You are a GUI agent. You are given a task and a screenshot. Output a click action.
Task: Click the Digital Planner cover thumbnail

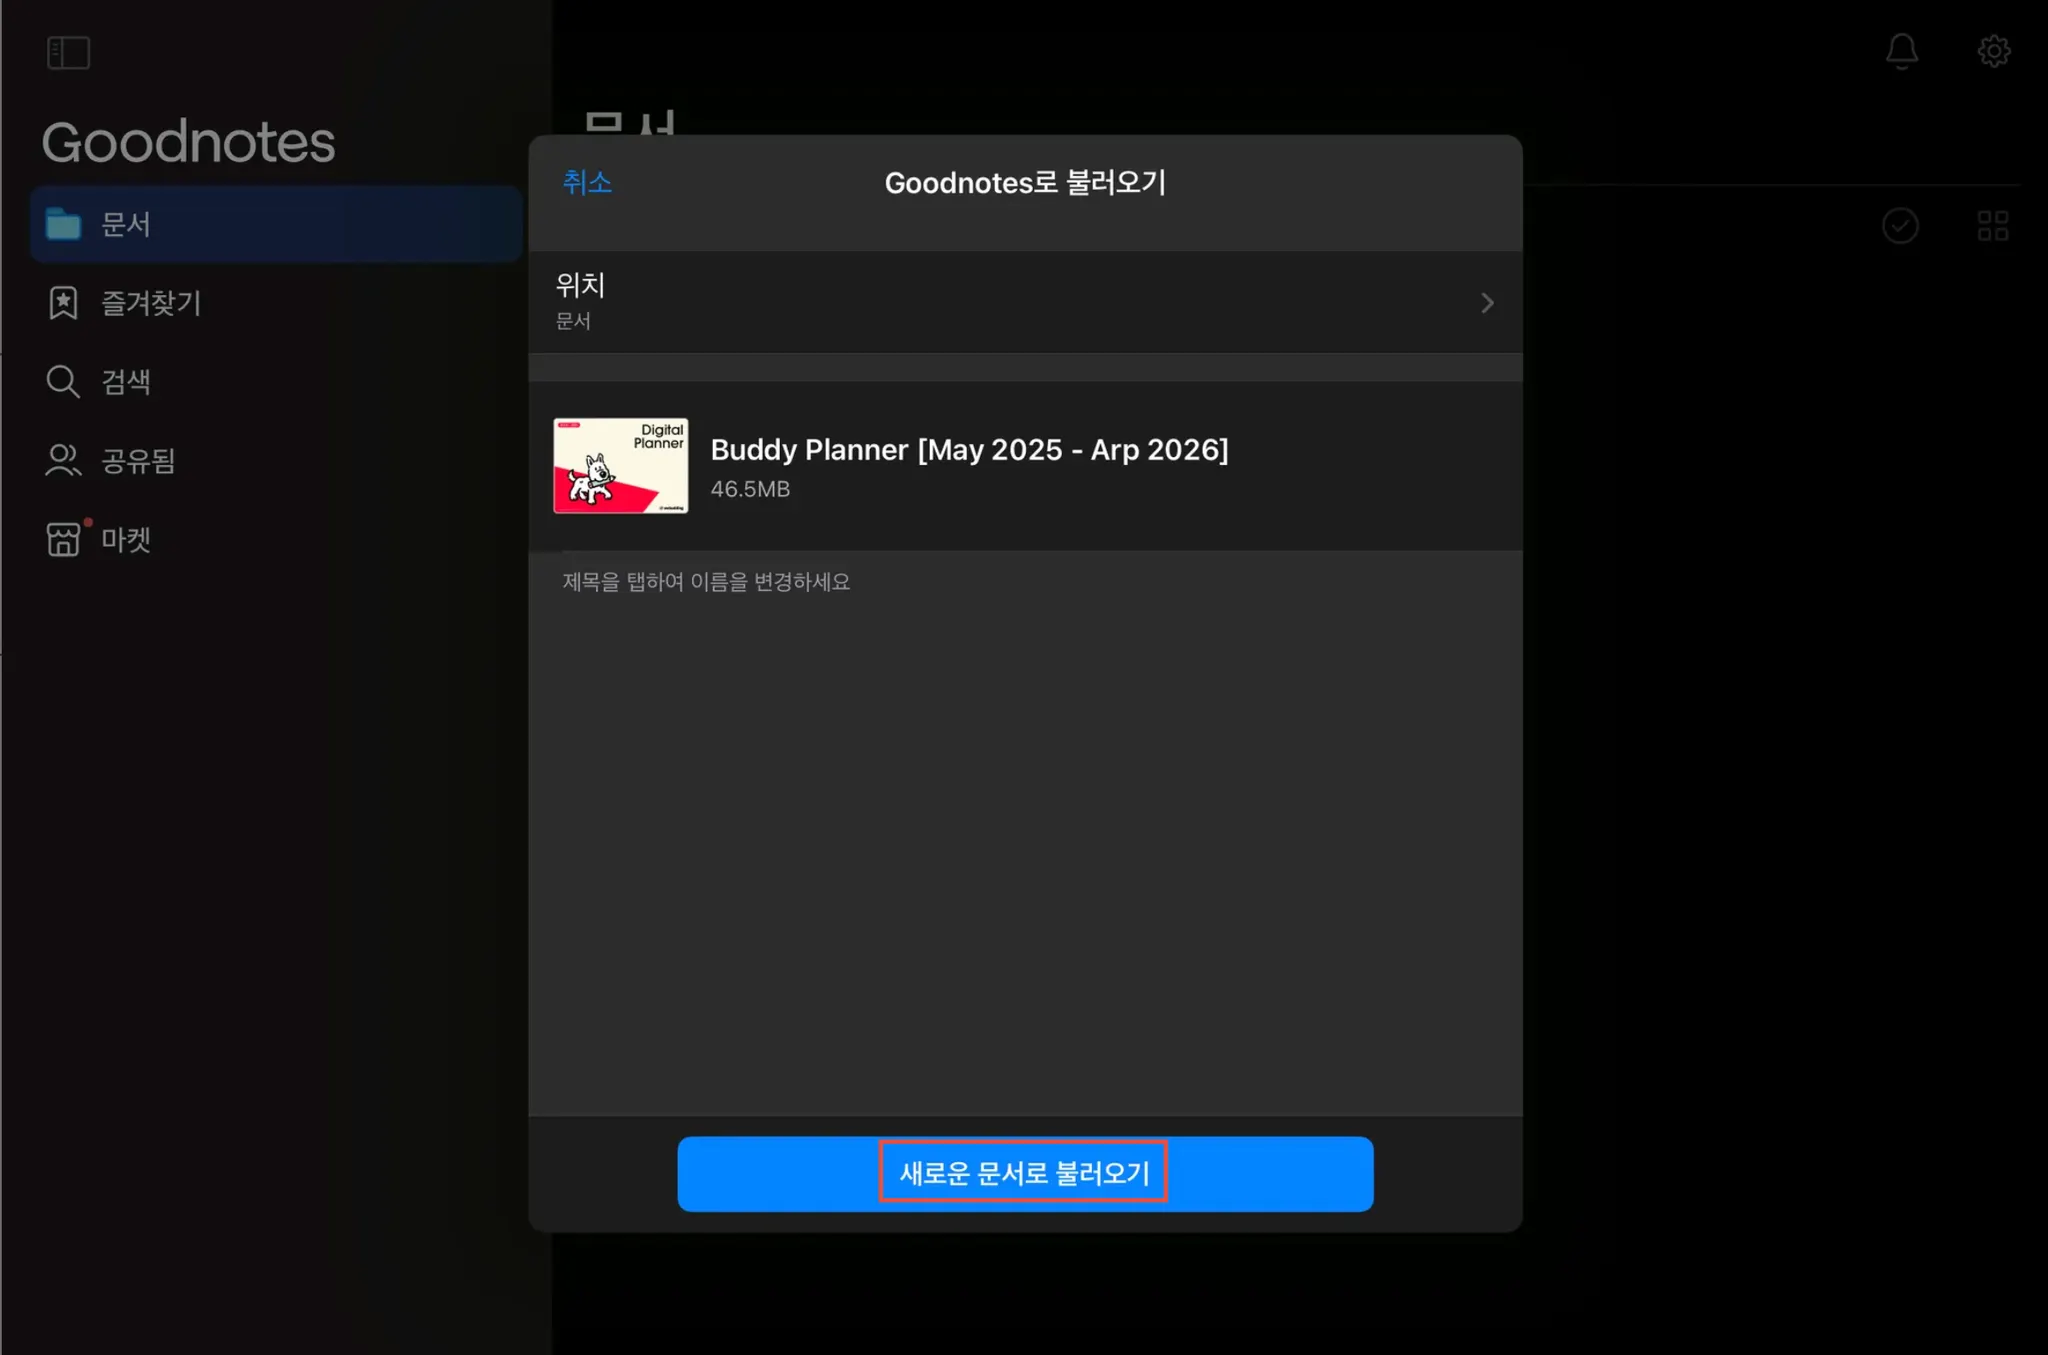[620, 466]
